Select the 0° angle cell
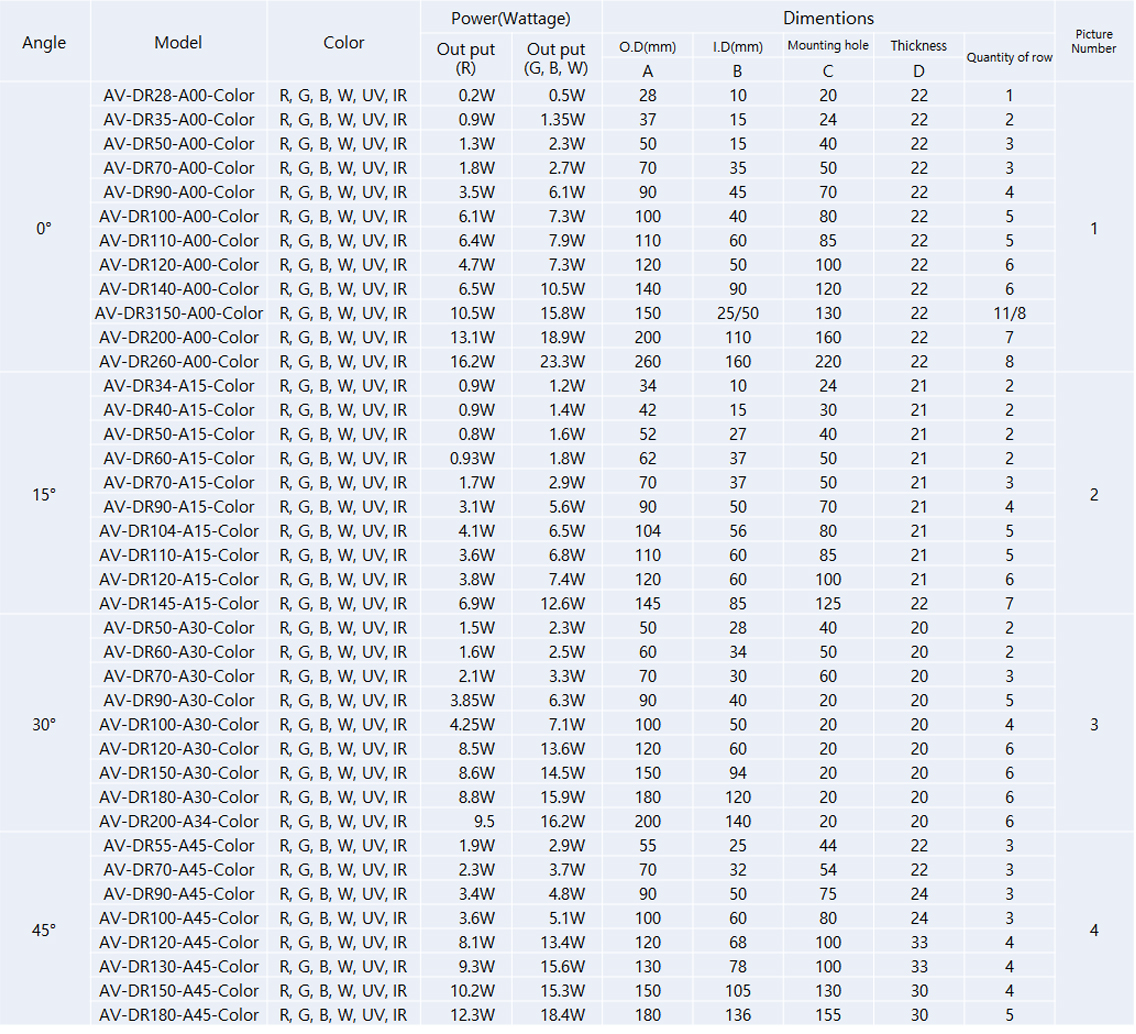Viewport: 1136px width, 1034px height. (44, 229)
